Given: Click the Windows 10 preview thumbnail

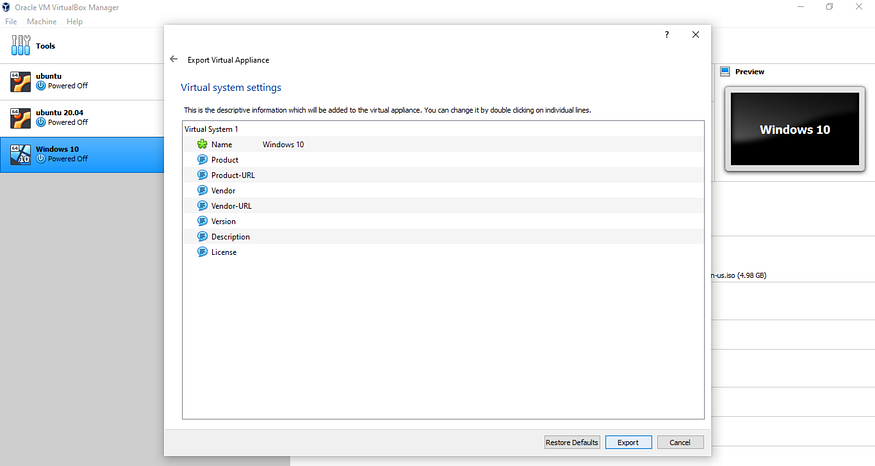Looking at the screenshot, I should tap(795, 129).
